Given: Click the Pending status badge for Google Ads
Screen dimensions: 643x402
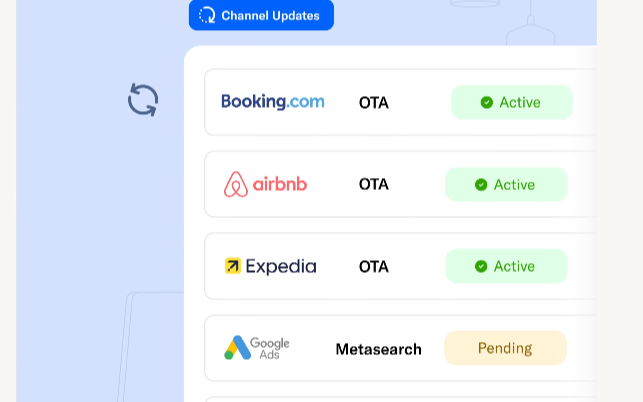Looking at the screenshot, I should (x=505, y=348).
